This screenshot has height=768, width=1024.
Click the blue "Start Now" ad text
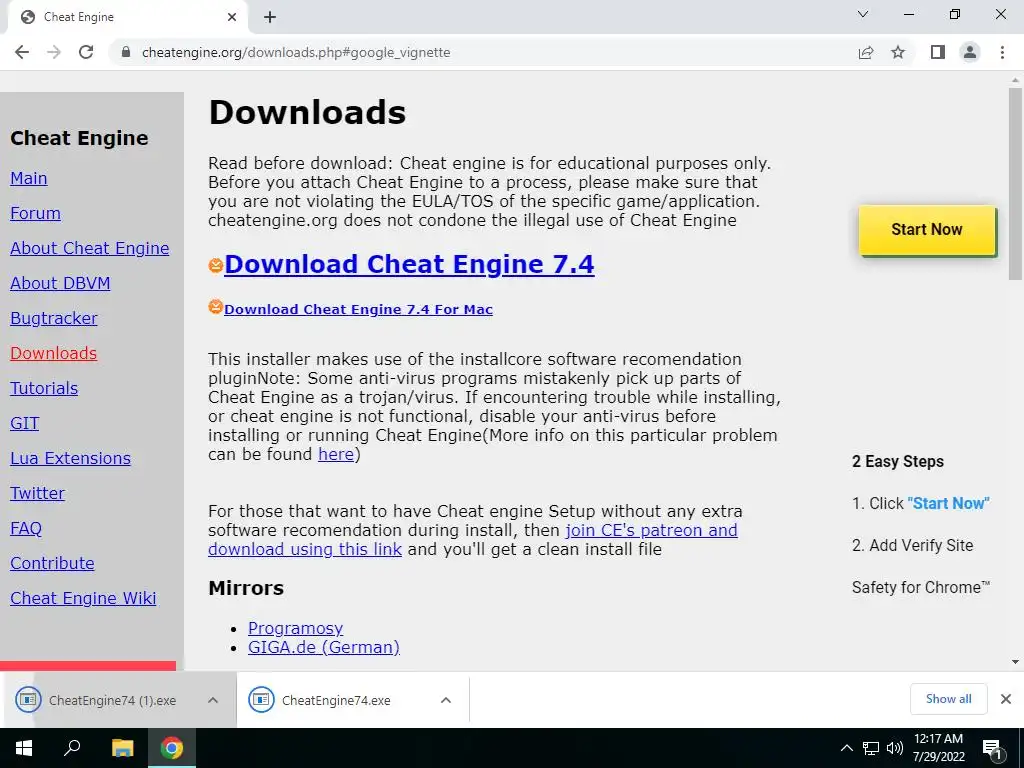coord(948,504)
